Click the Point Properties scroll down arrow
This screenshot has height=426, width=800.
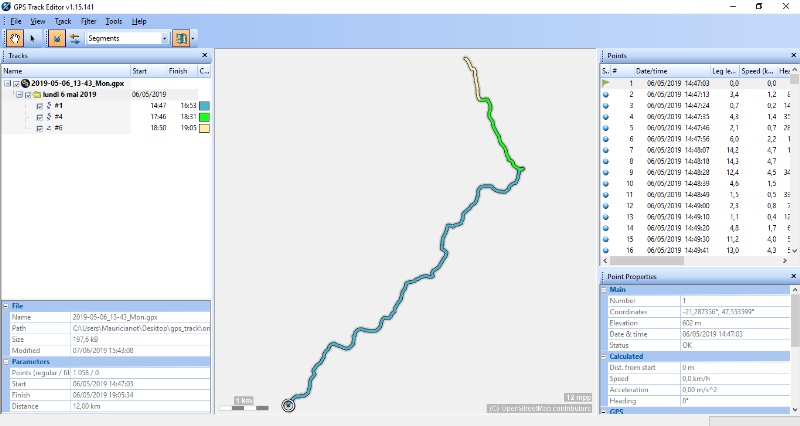(795, 410)
